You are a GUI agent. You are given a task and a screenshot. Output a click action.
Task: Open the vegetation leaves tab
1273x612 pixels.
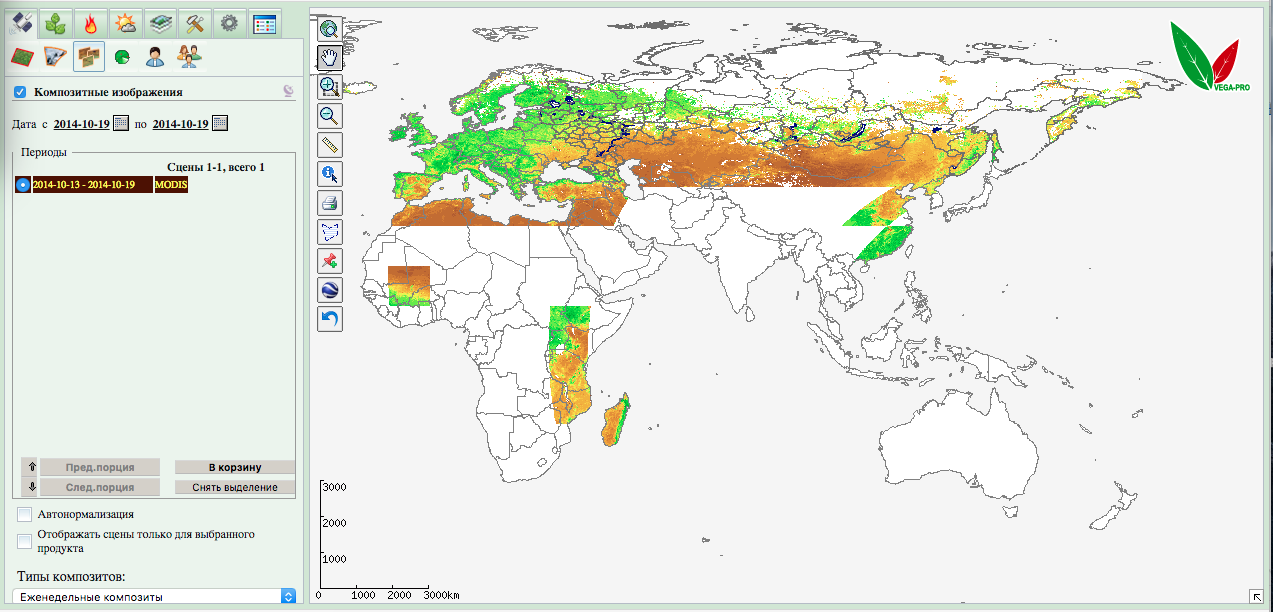click(x=57, y=22)
